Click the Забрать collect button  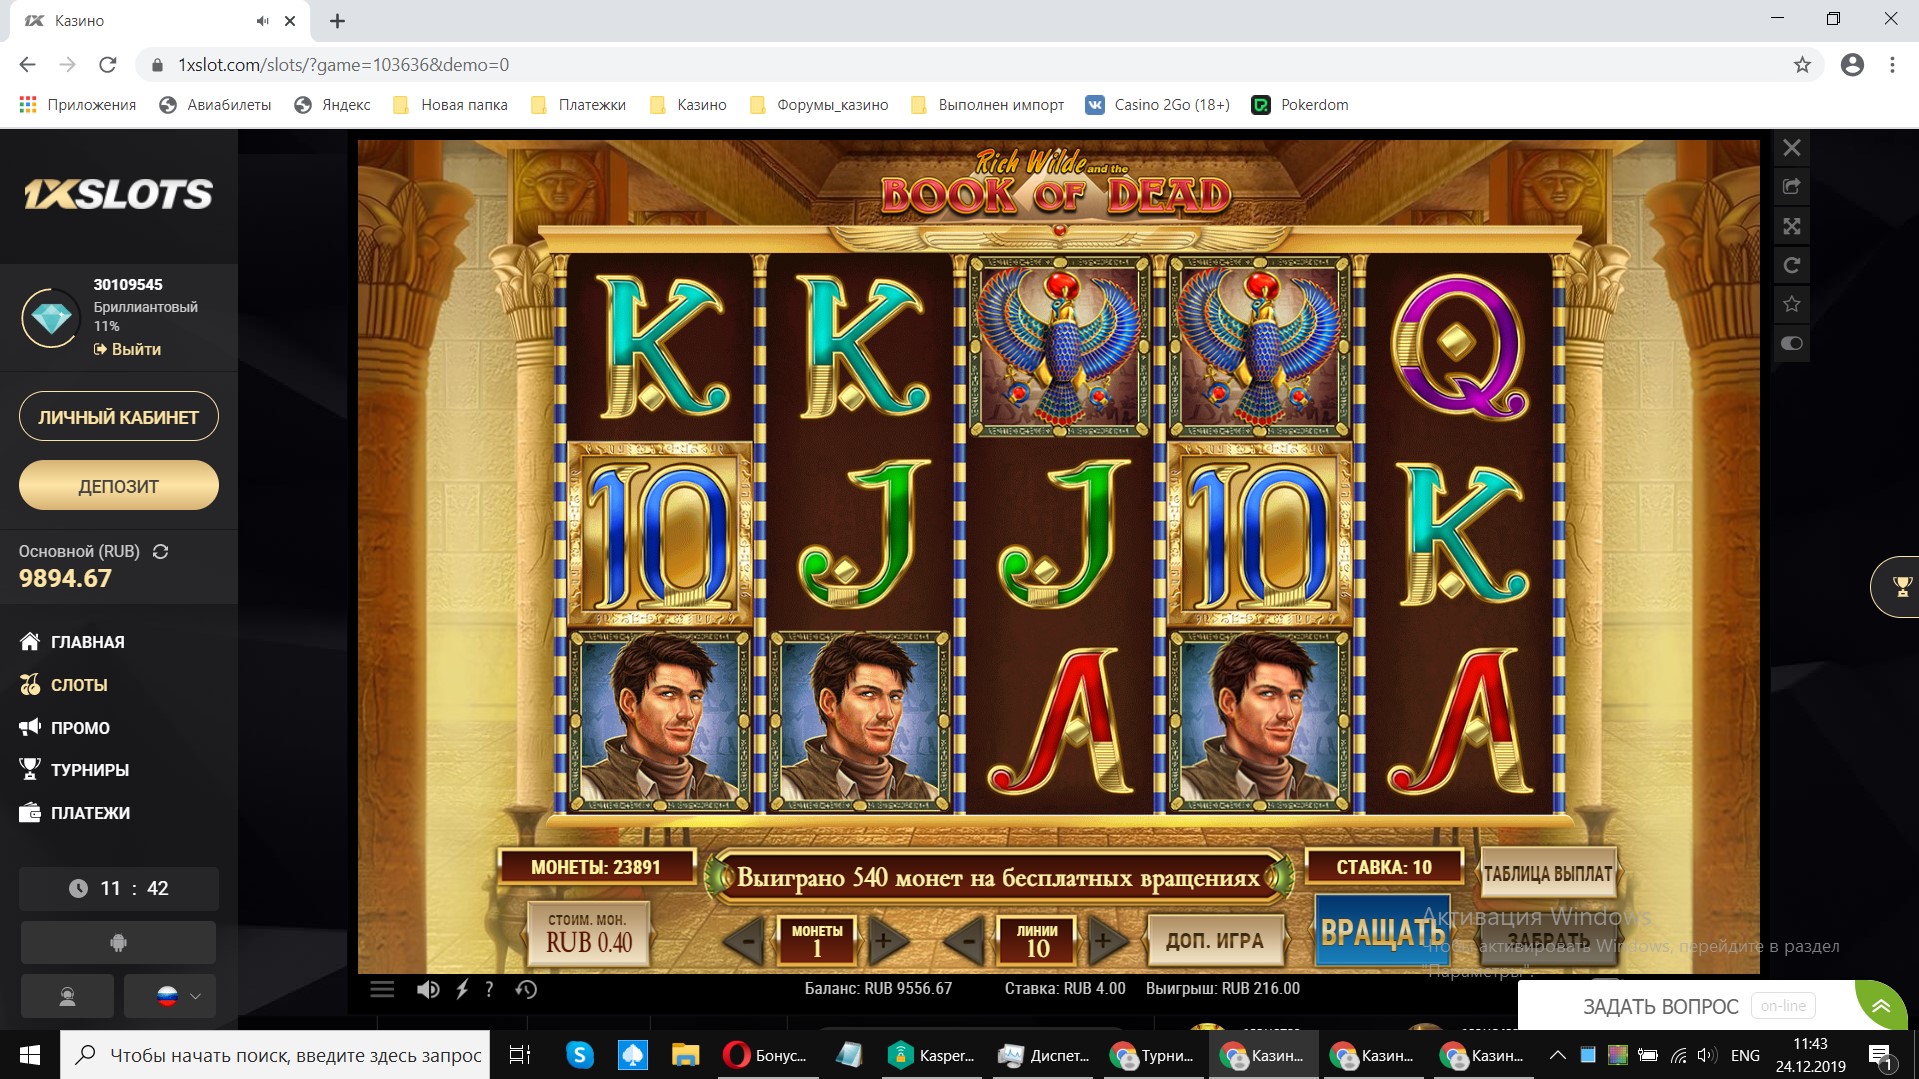click(1547, 942)
